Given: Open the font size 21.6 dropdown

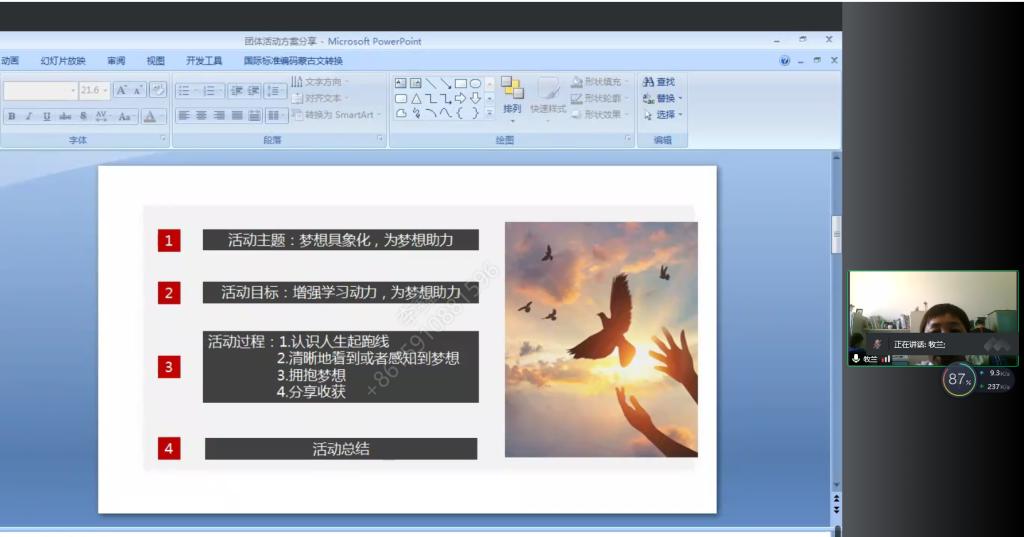Looking at the screenshot, I should (x=94, y=90).
